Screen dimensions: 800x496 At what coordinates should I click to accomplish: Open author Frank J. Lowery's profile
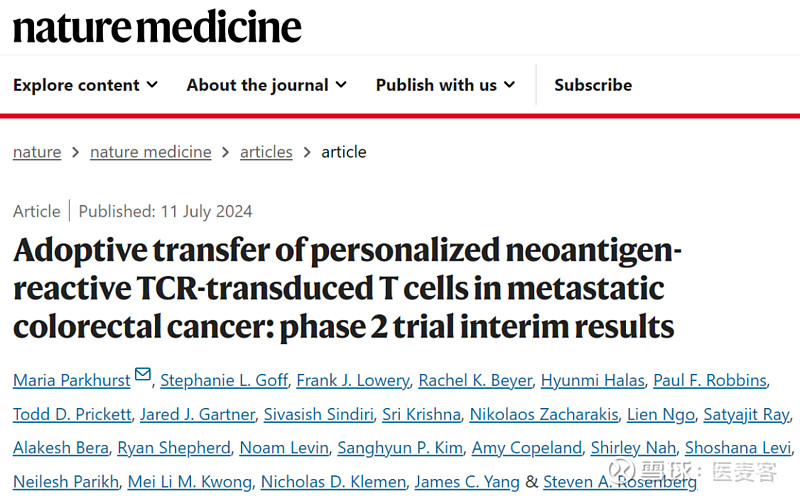[353, 380]
